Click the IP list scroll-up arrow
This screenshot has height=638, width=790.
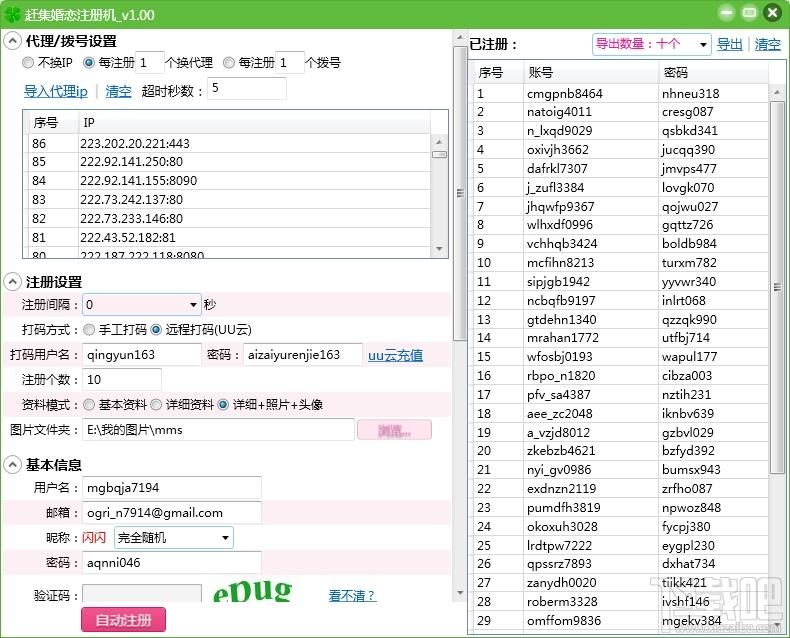(x=439, y=142)
